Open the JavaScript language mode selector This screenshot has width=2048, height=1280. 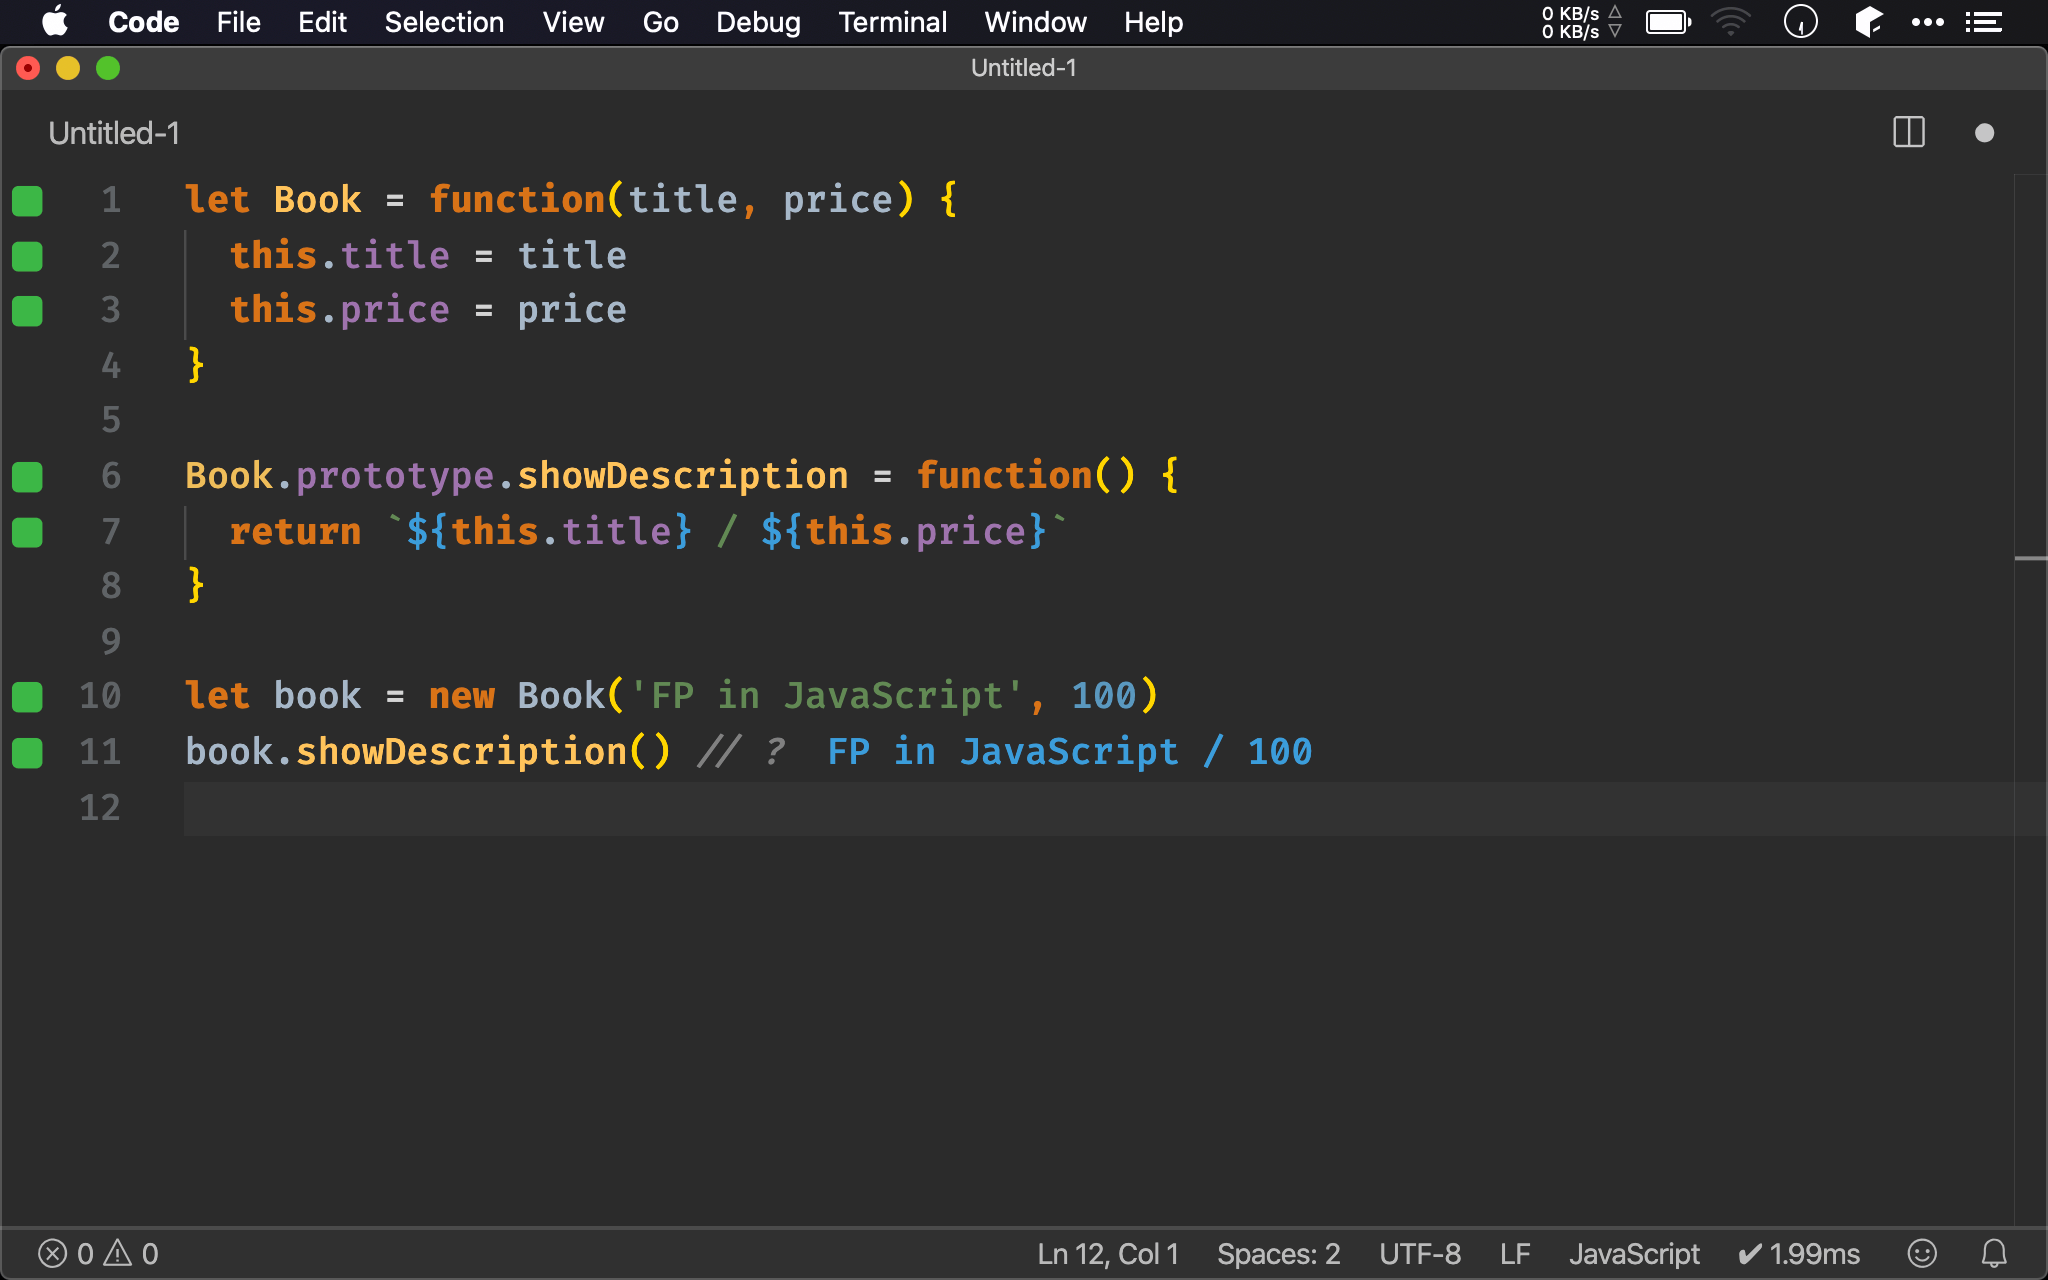coord(1633,1253)
